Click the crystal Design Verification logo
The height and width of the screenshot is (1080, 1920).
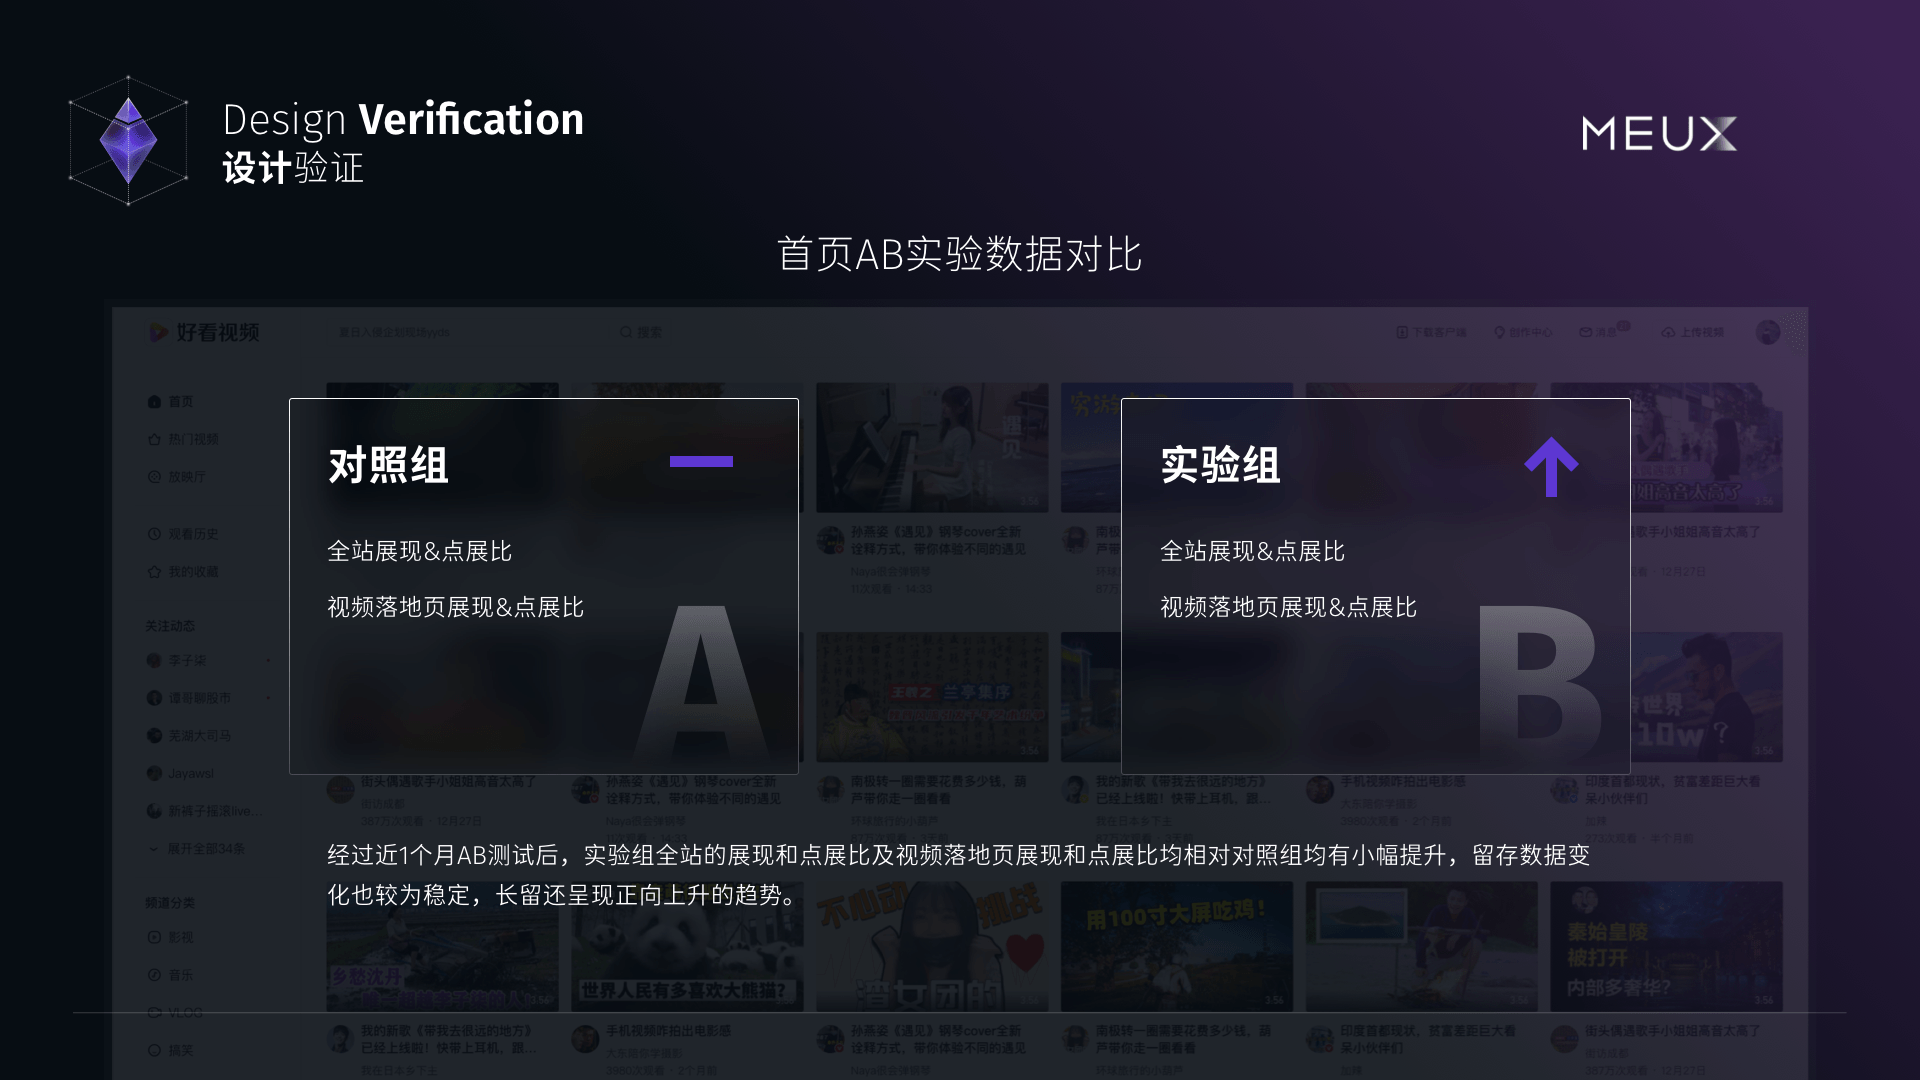click(x=128, y=141)
